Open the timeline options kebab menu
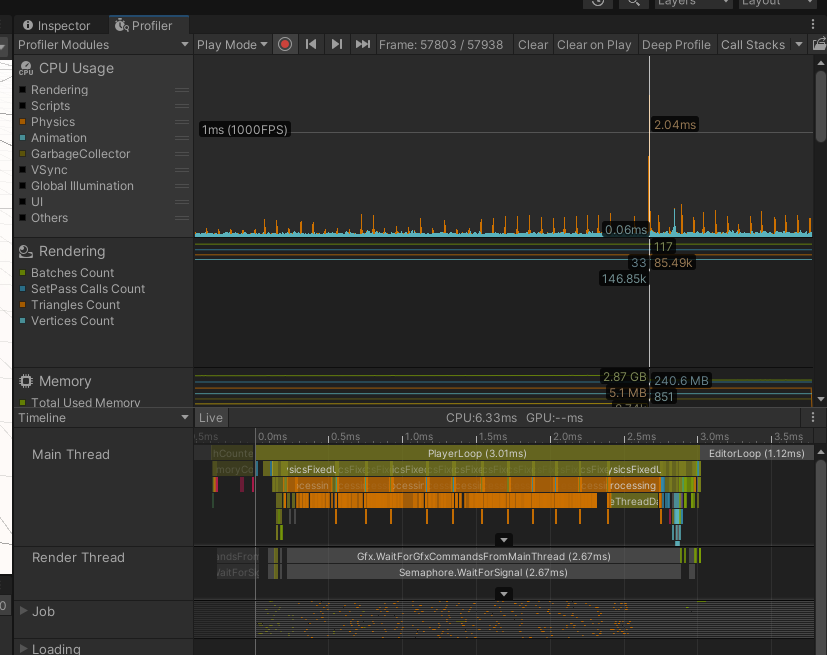This screenshot has width=827, height=655. [x=813, y=418]
